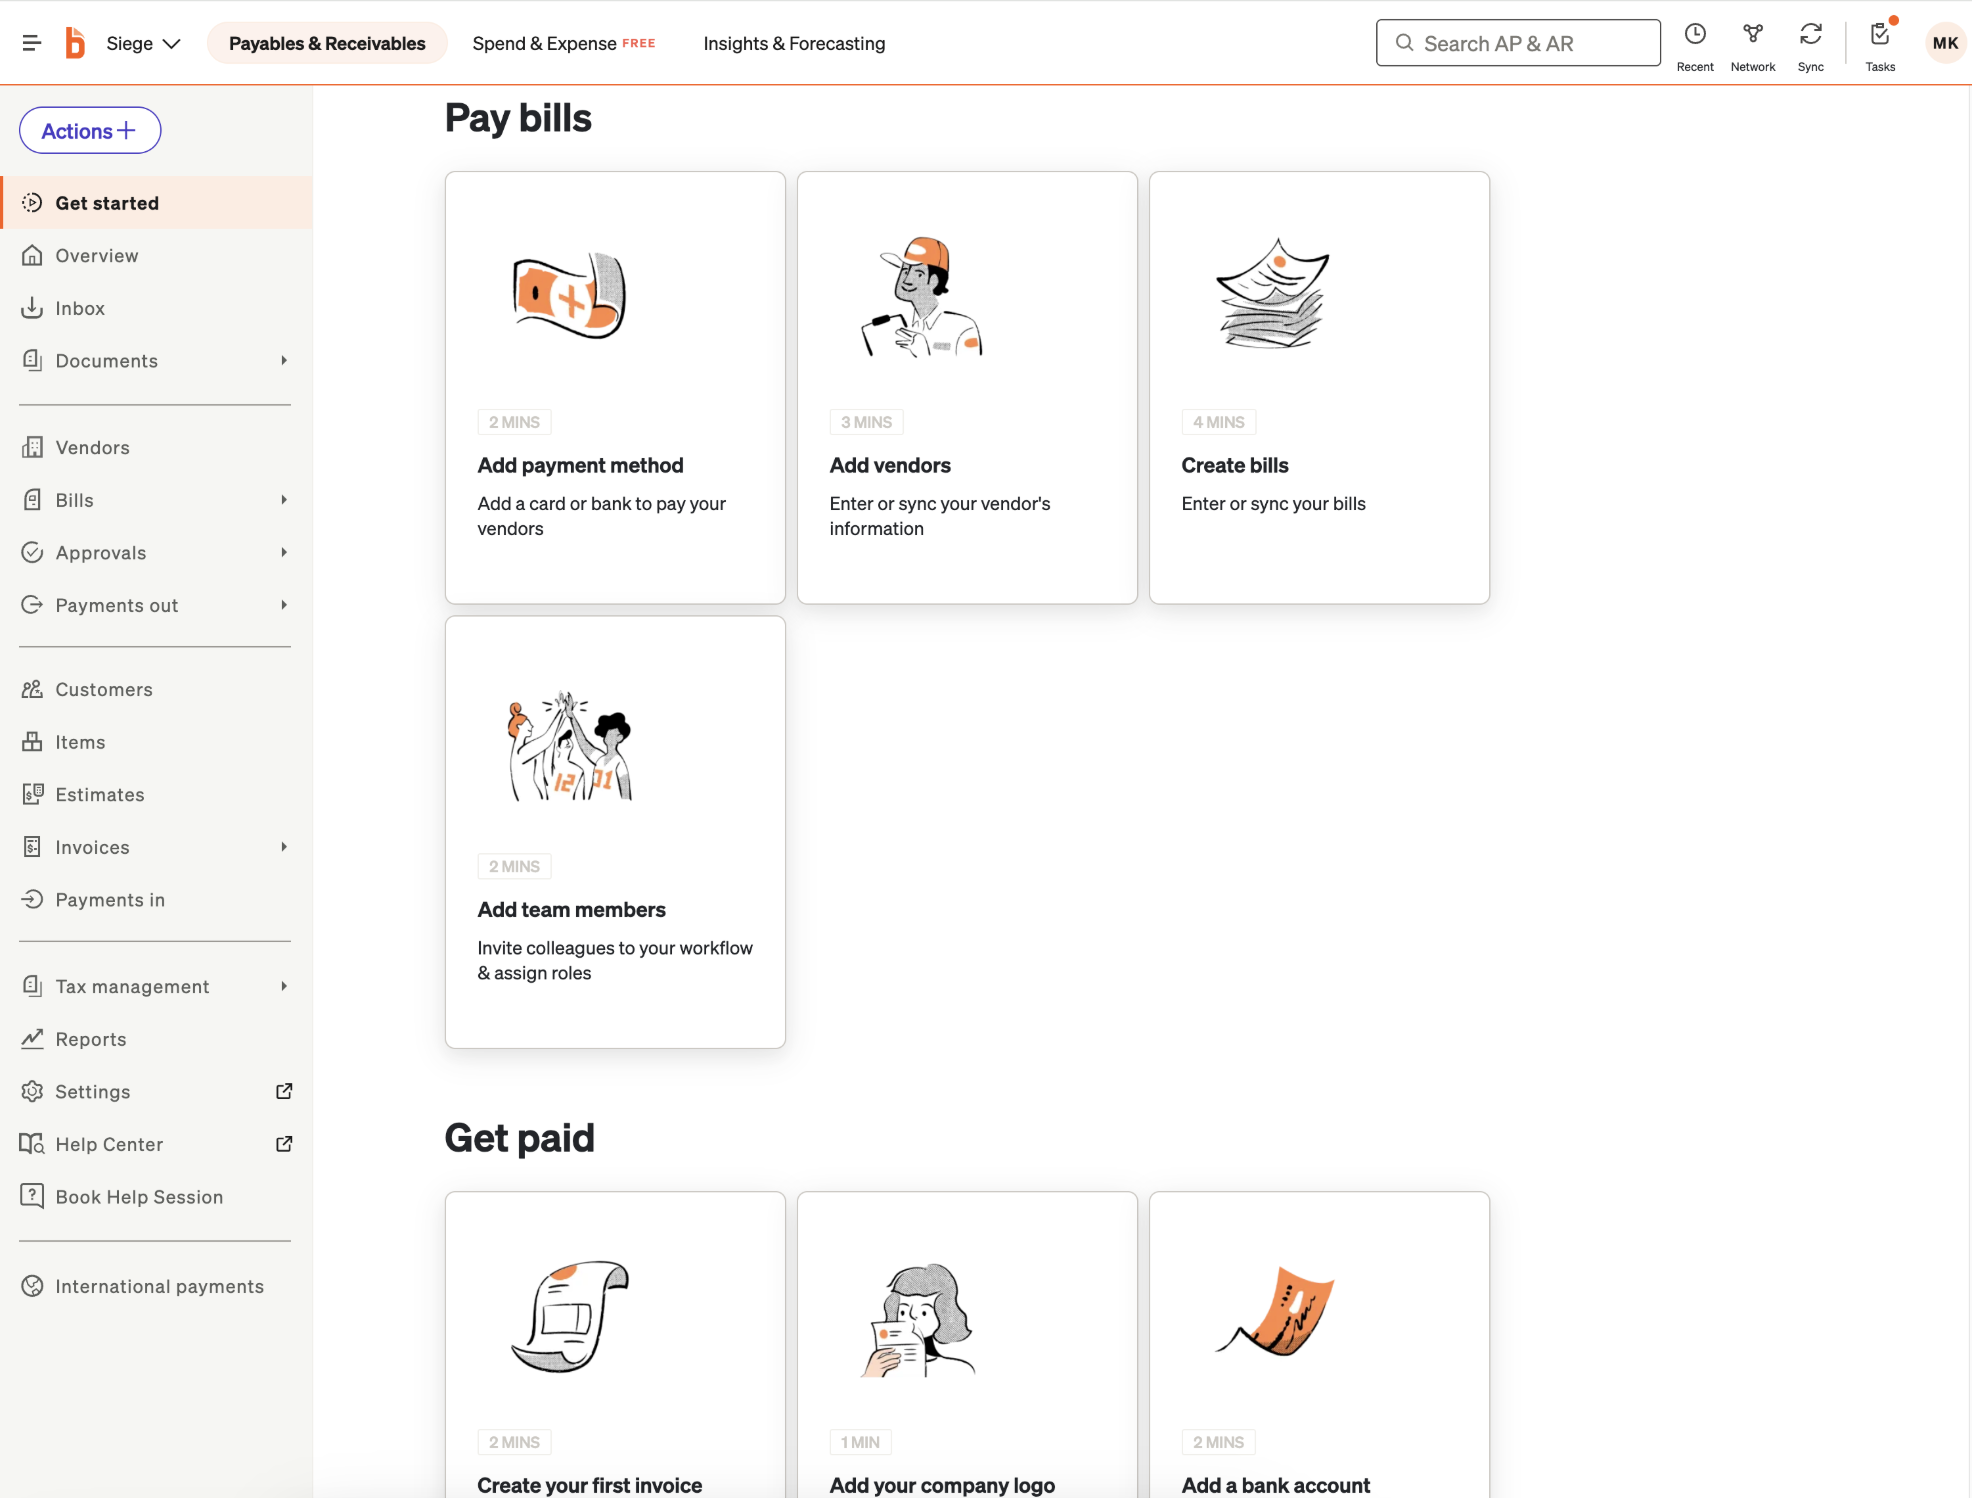Click into the Search AP & AR field
Screen dimensions: 1972x1498
point(1517,42)
